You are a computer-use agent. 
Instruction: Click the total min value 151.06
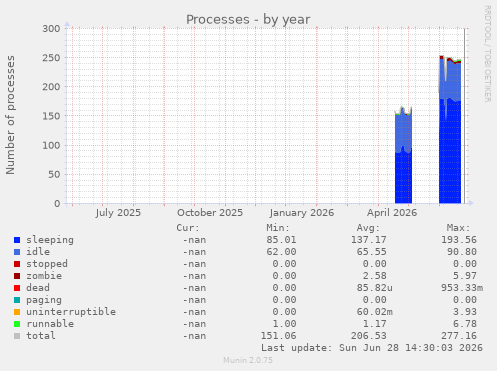pos(278,336)
